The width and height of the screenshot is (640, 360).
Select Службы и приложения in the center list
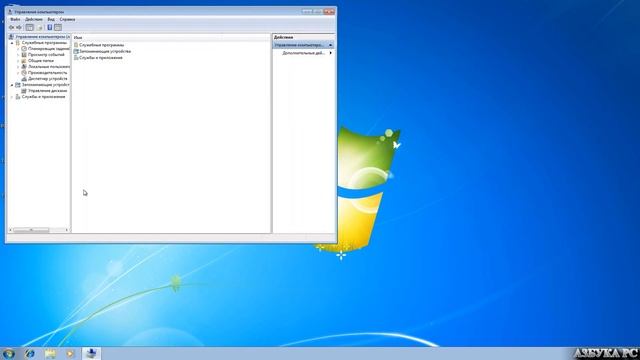tap(100, 58)
